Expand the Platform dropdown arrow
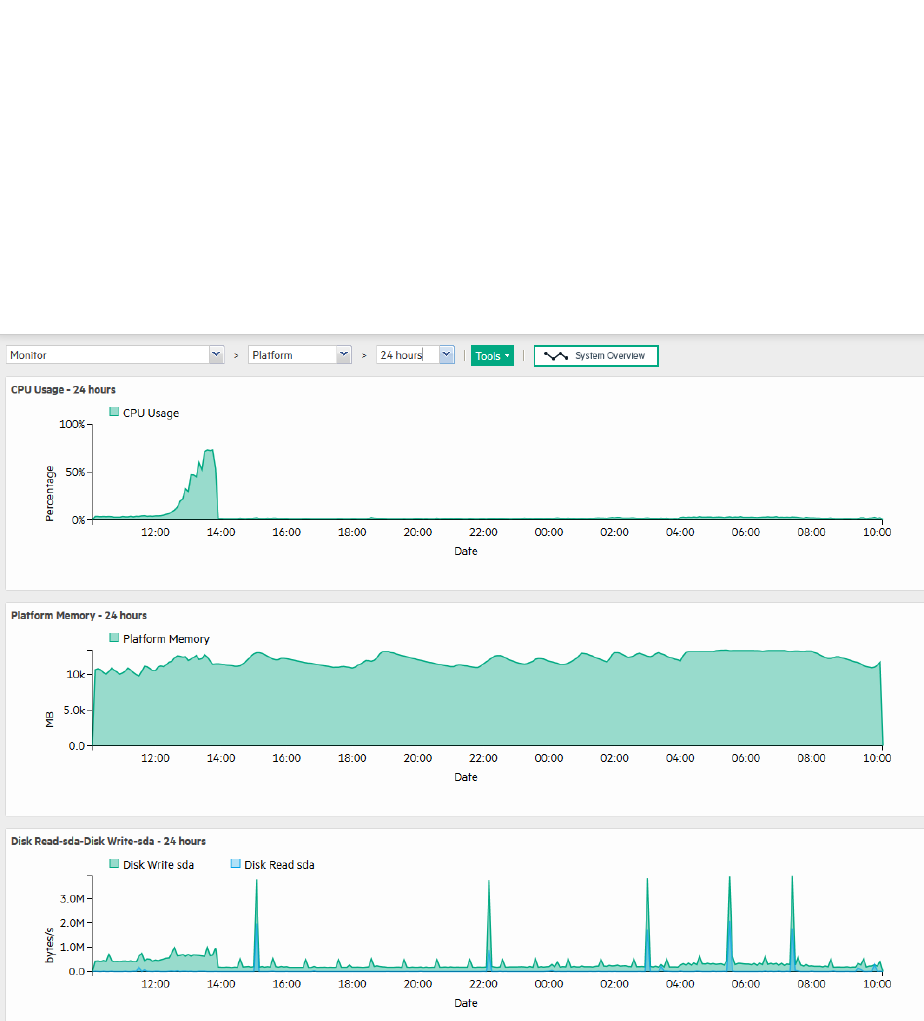Viewport: 924px width, 1021px height. pyautogui.click(x=344, y=355)
